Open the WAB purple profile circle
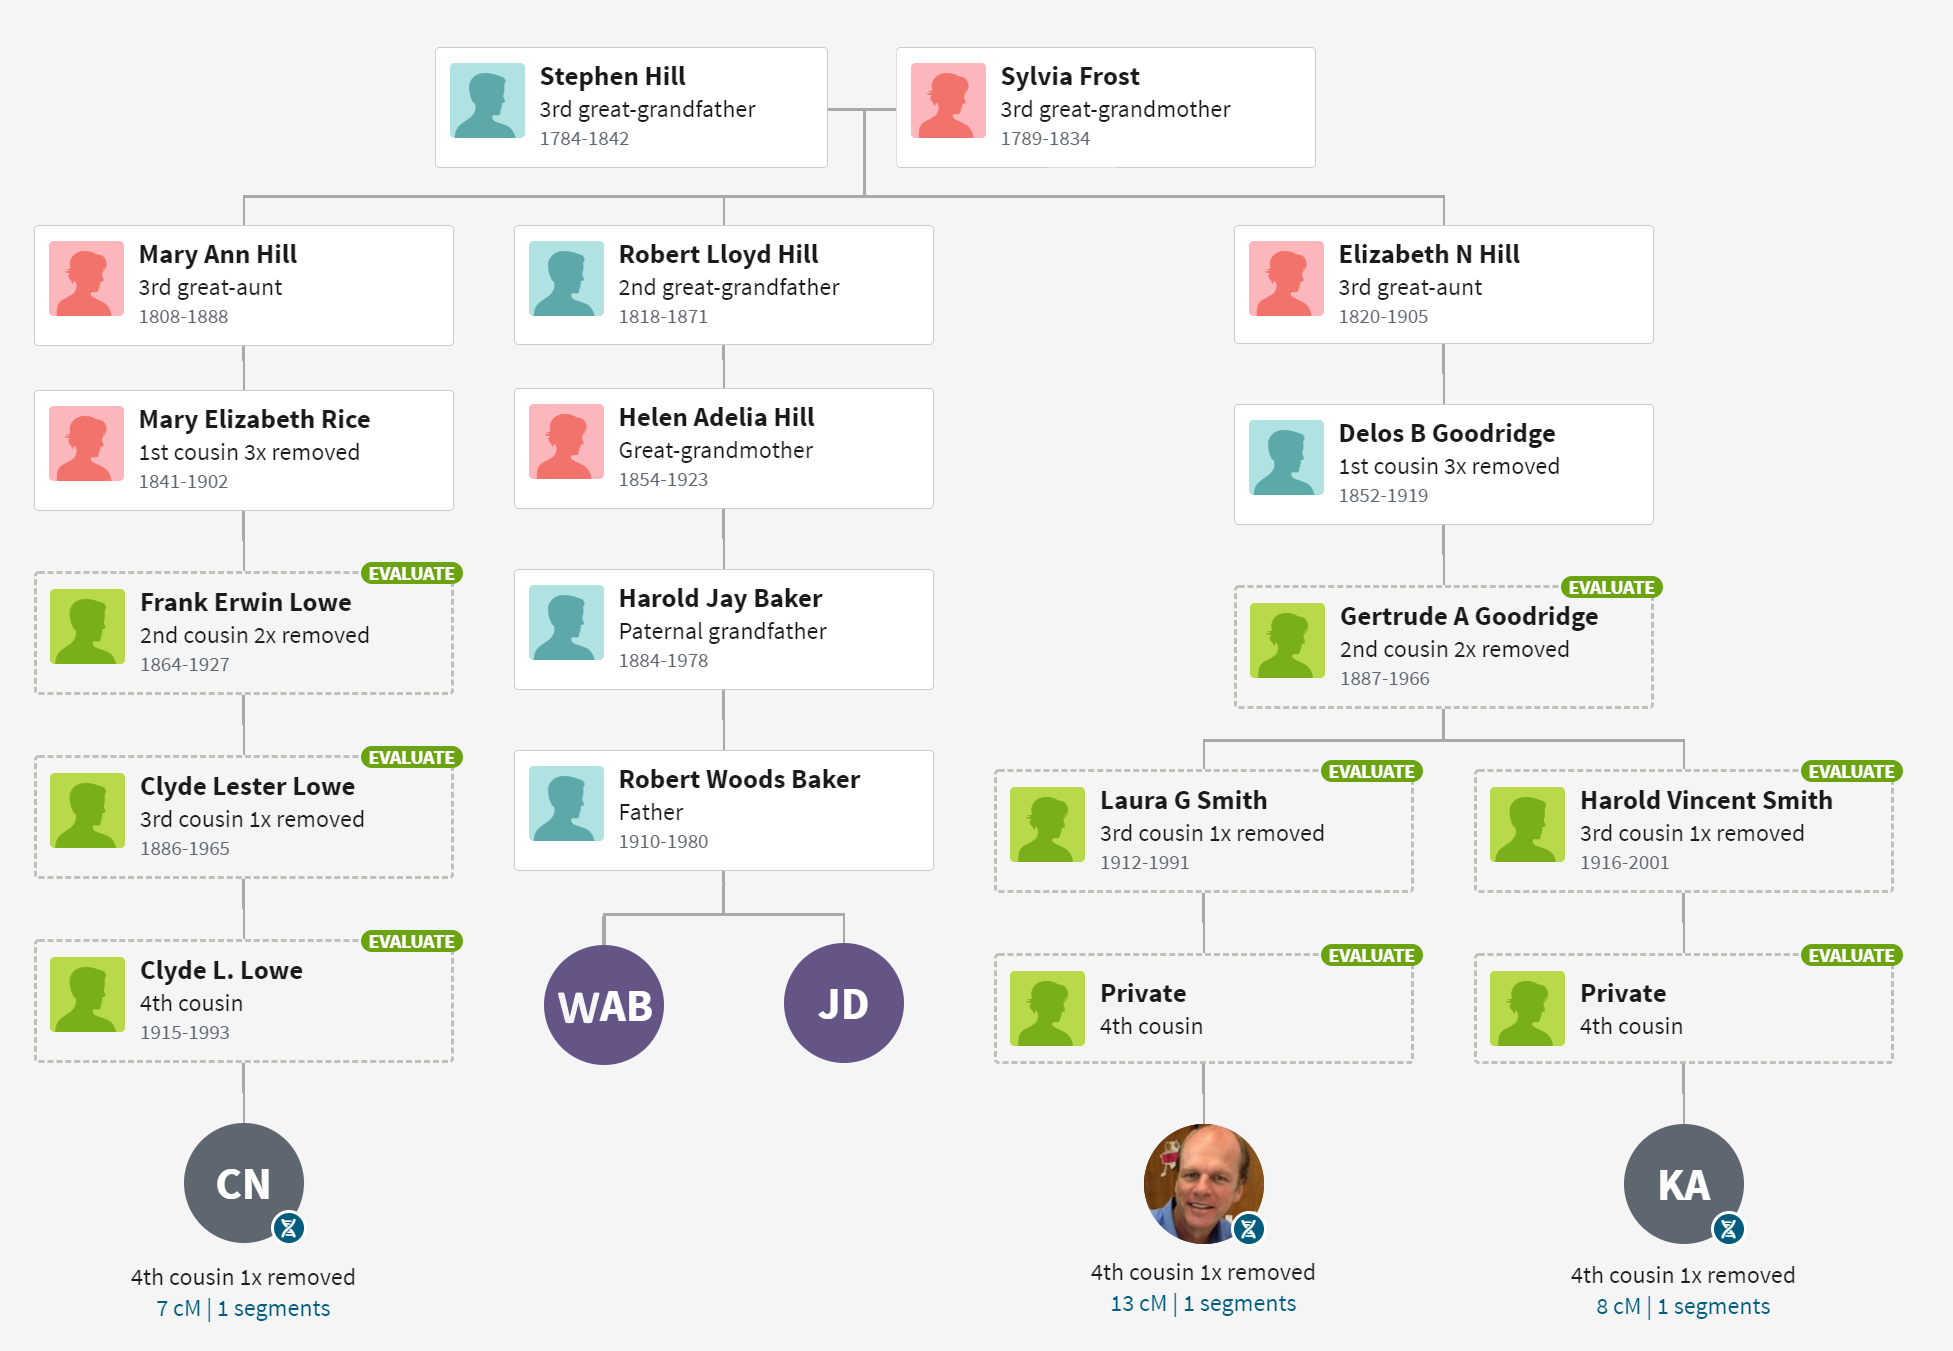 pyautogui.click(x=604, y=1005)
